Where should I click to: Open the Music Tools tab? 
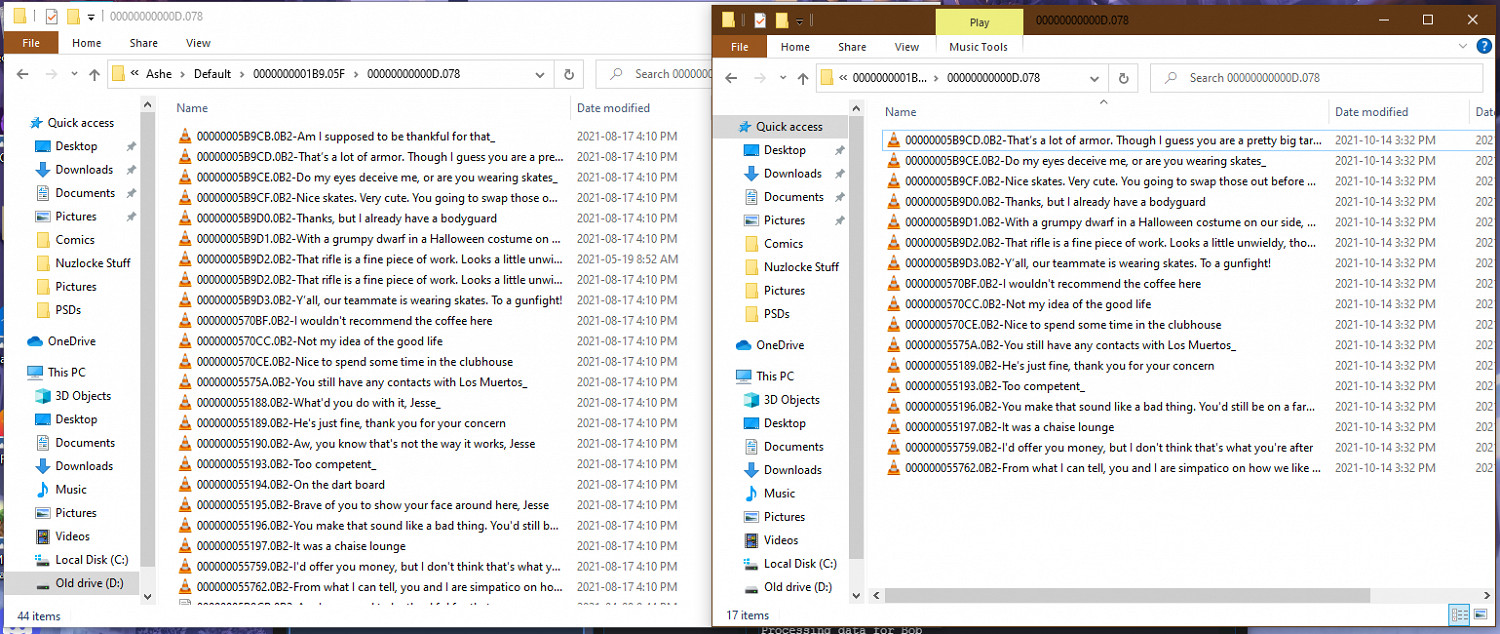point(978,47)
